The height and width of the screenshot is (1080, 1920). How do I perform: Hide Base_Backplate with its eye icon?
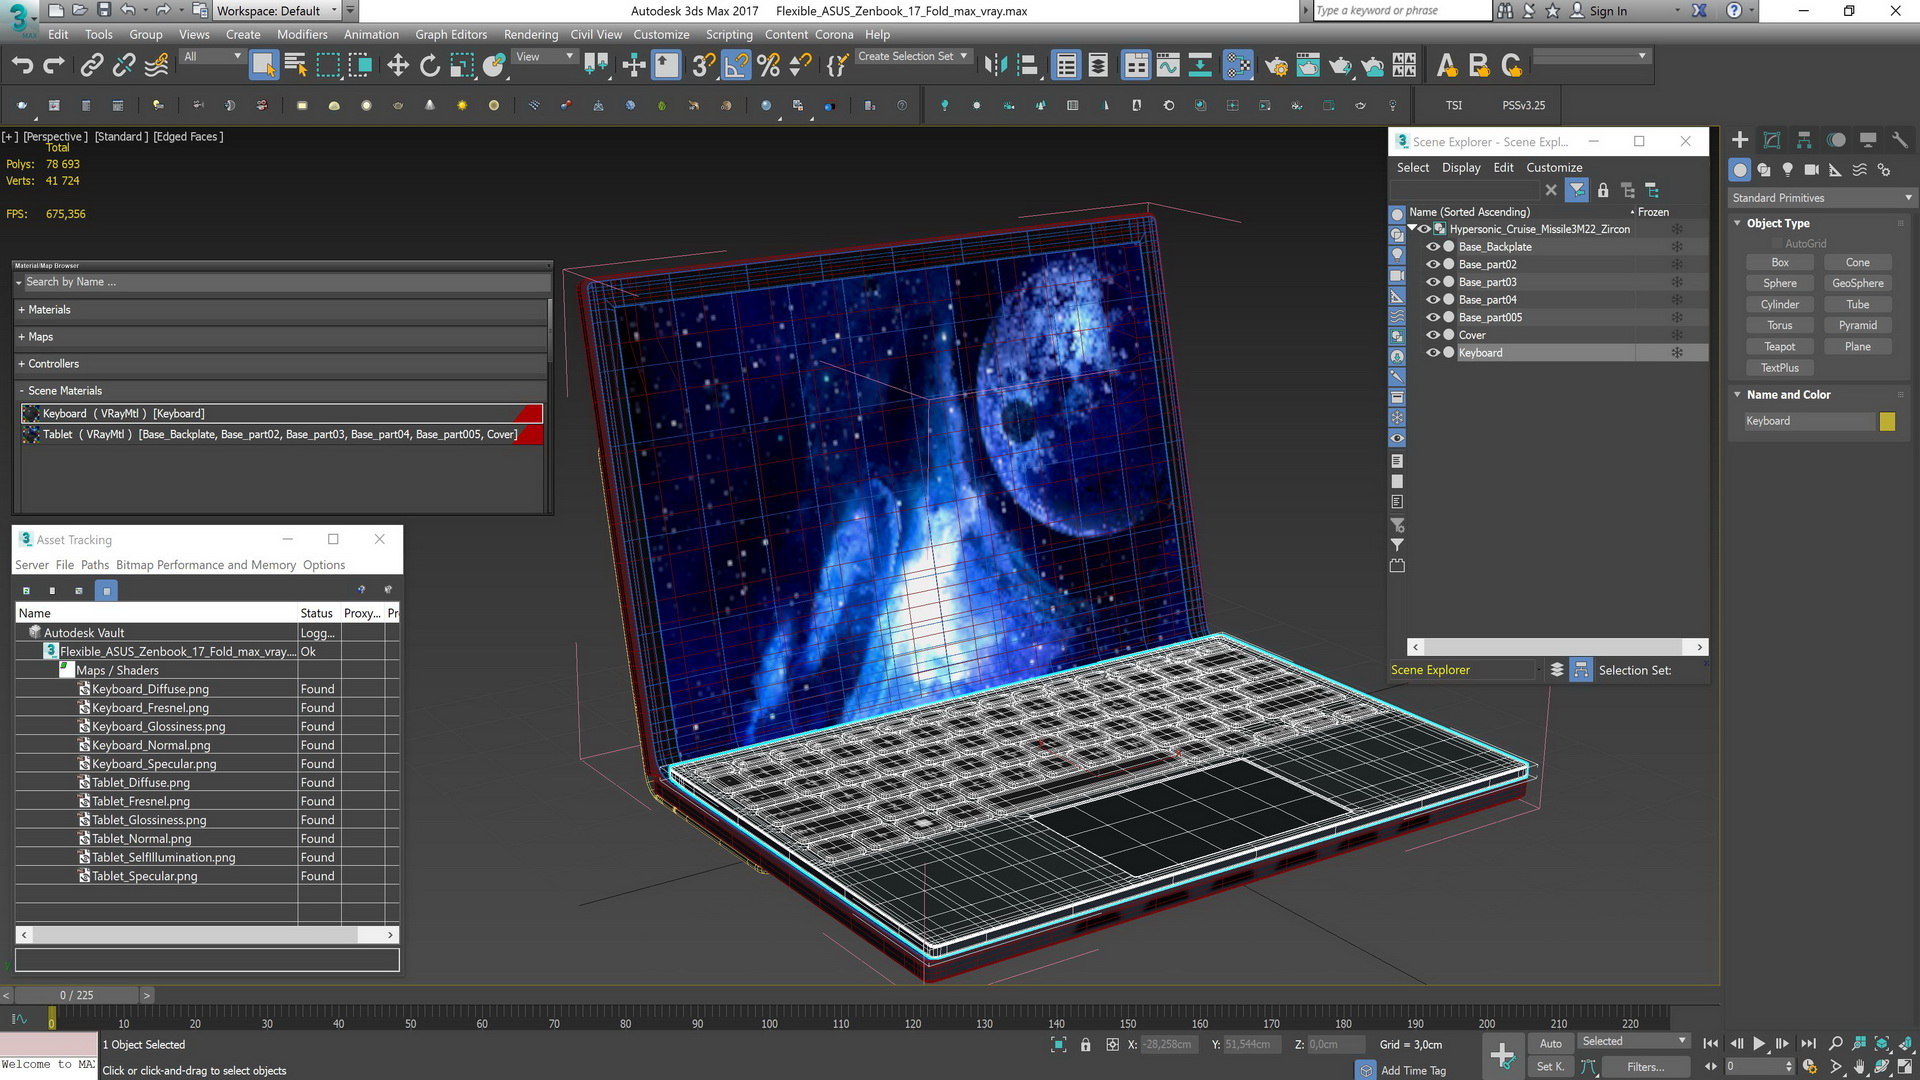click(x=1433, y=247)
